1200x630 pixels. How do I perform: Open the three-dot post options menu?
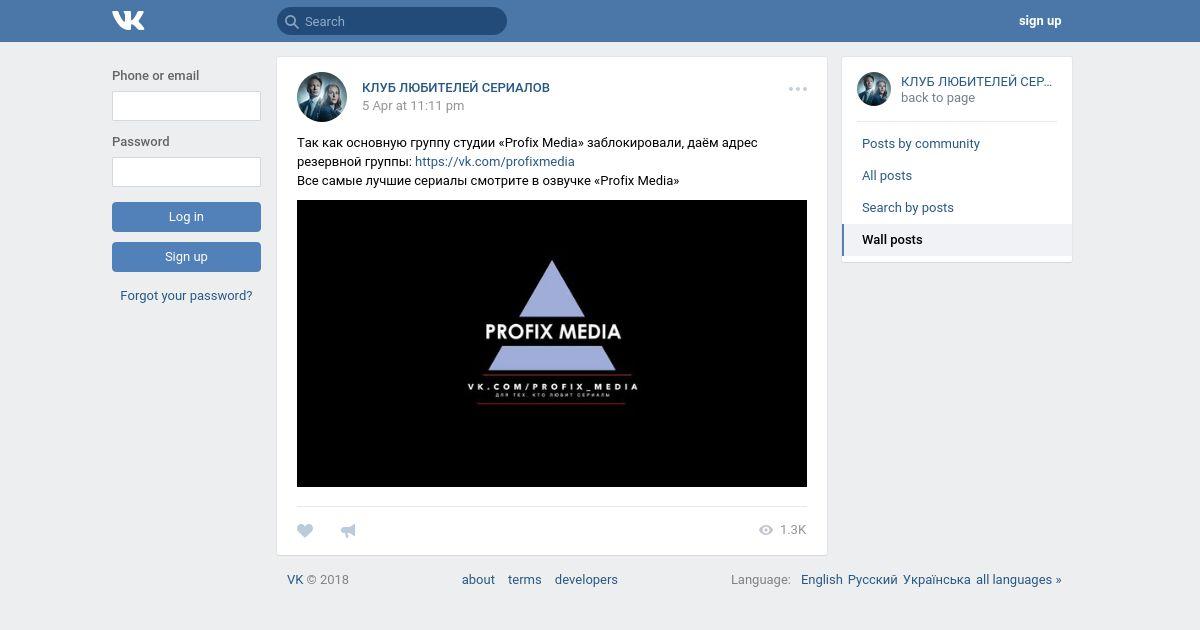[x=797, y=89]
